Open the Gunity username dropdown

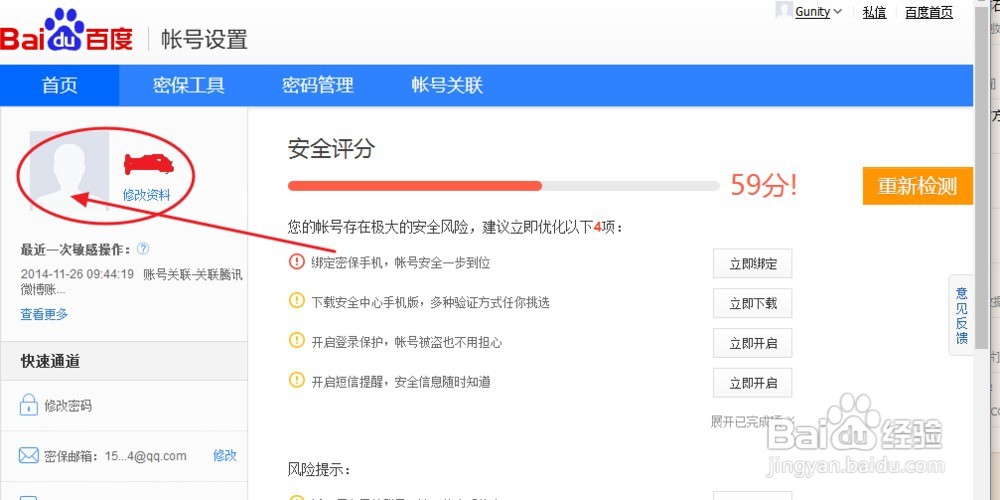818,12
